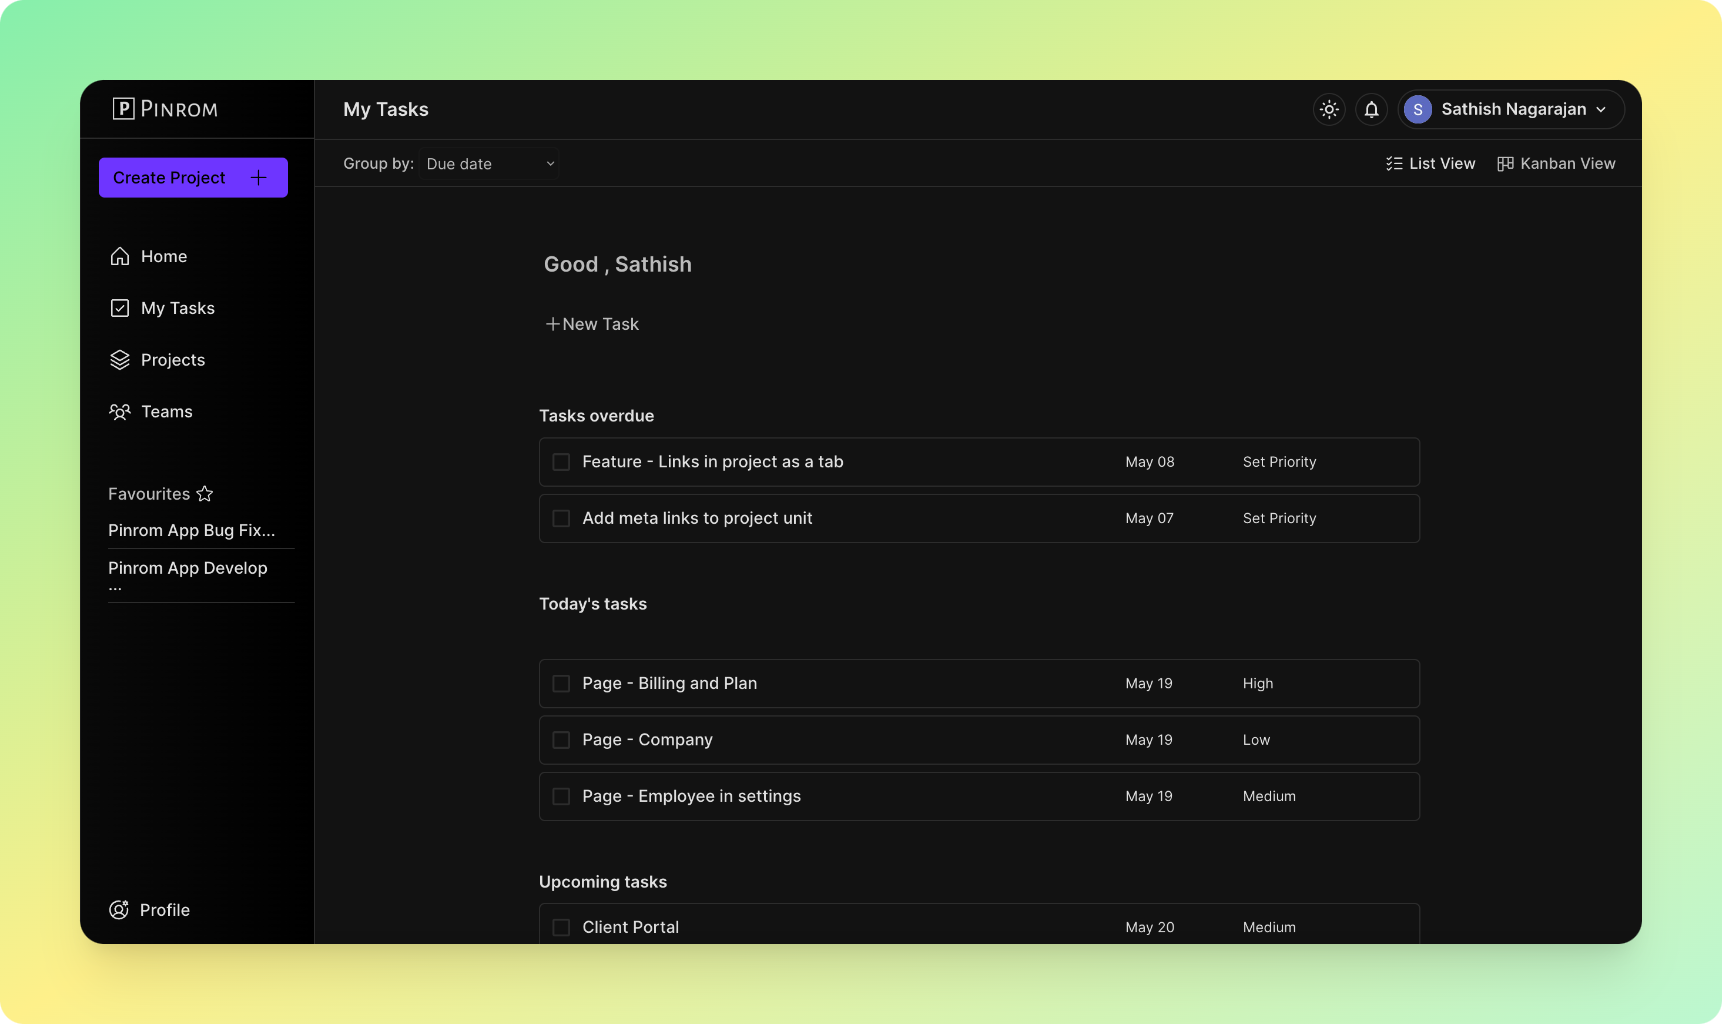Click May 19 date on Employee in settings
The width and height of the screenshot is (1722, 1024).
pos(1149,796)
